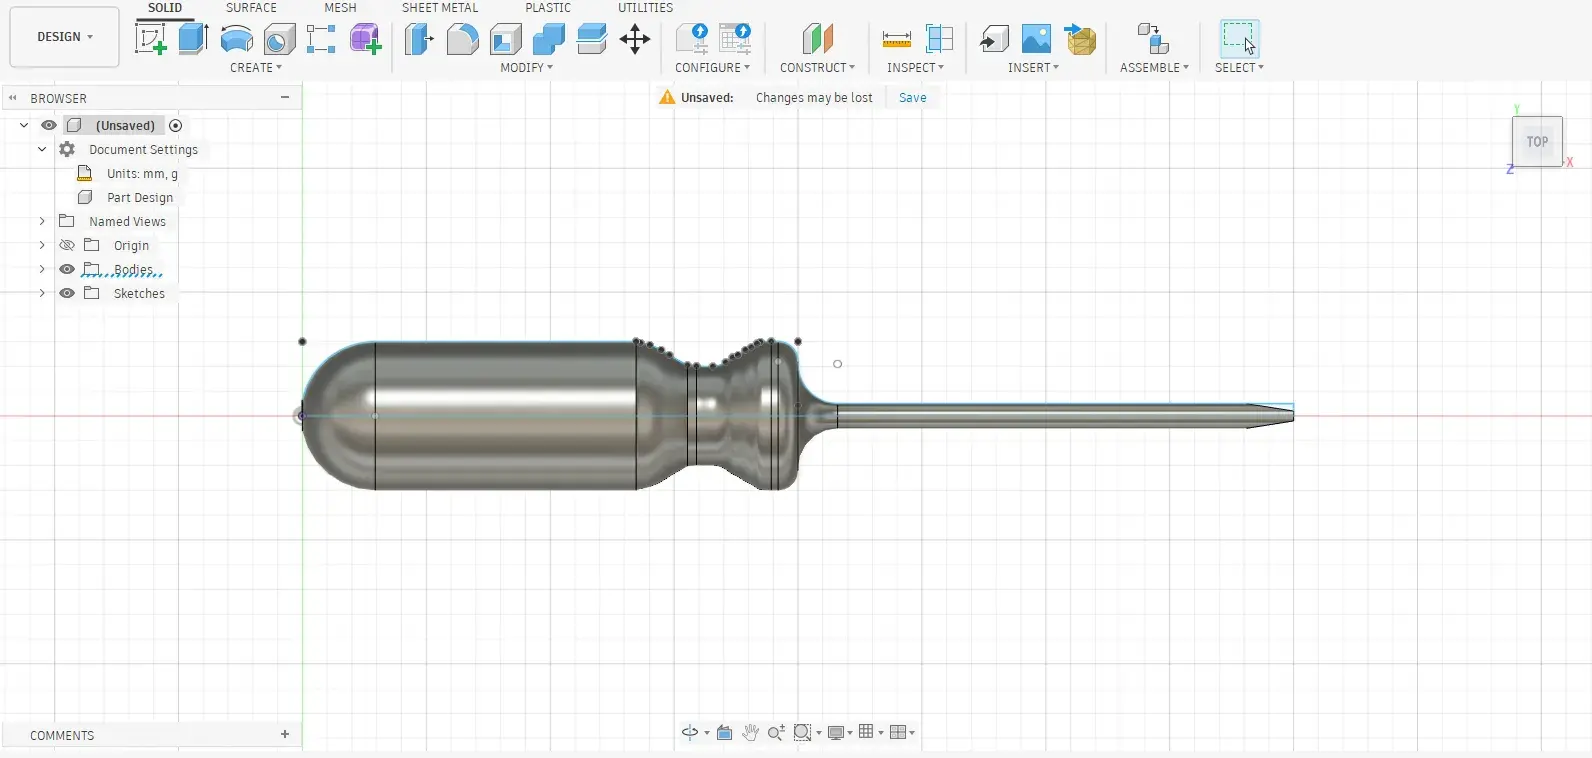
Task: Activate the Extrude tool
Action: [193, 39]
